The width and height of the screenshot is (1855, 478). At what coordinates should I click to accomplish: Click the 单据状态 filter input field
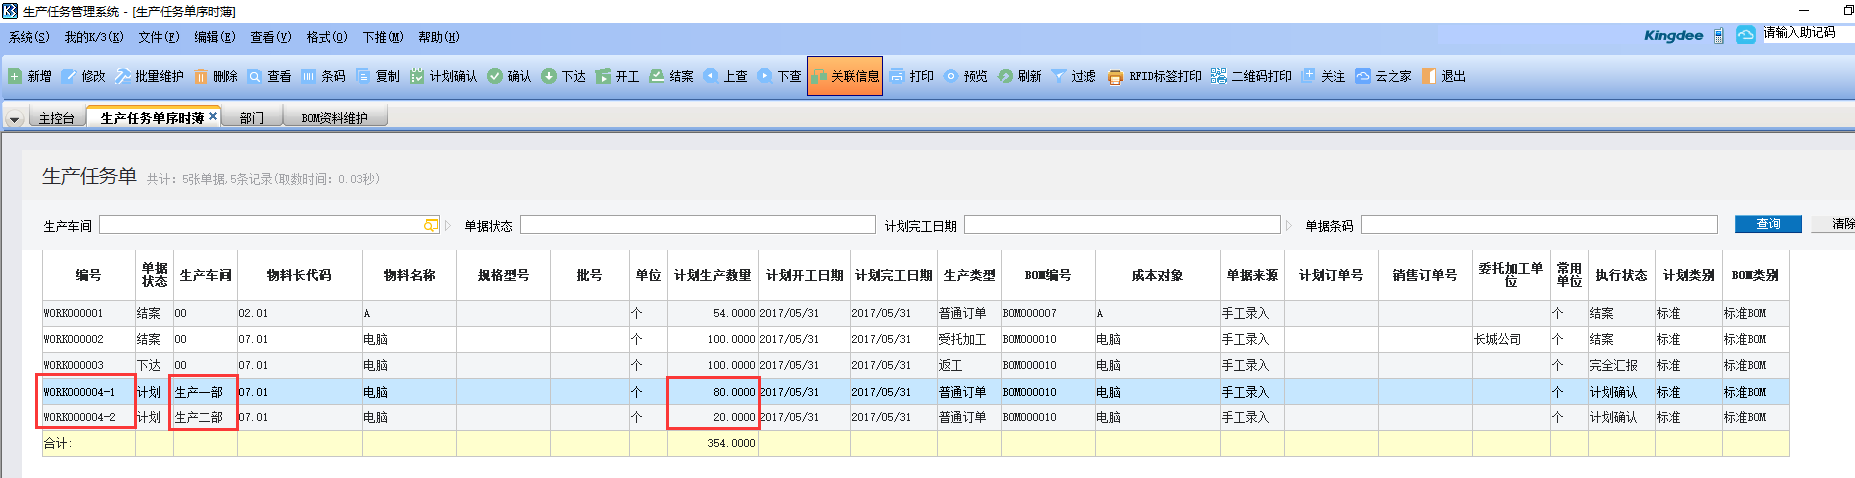point(697,225)
